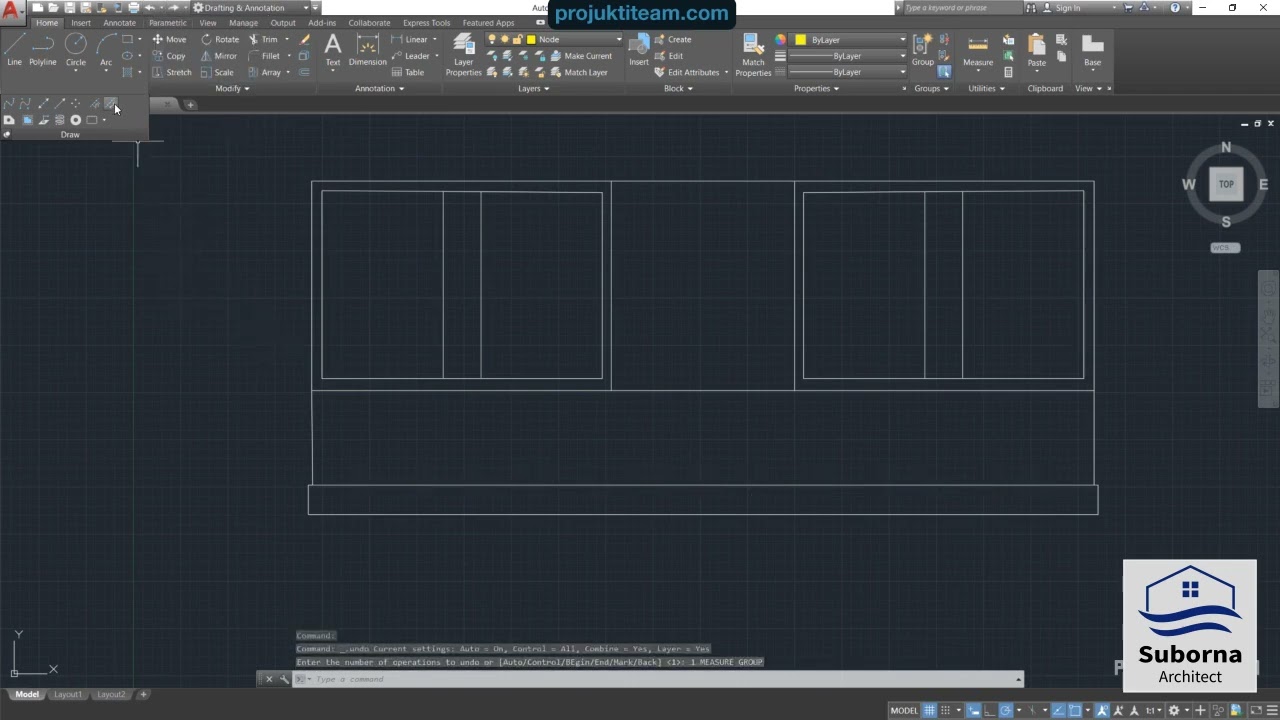The height and width of the screenshot is (720, 1280).
Task: Click the Paste icon
Action: [x=1037, y=50]
